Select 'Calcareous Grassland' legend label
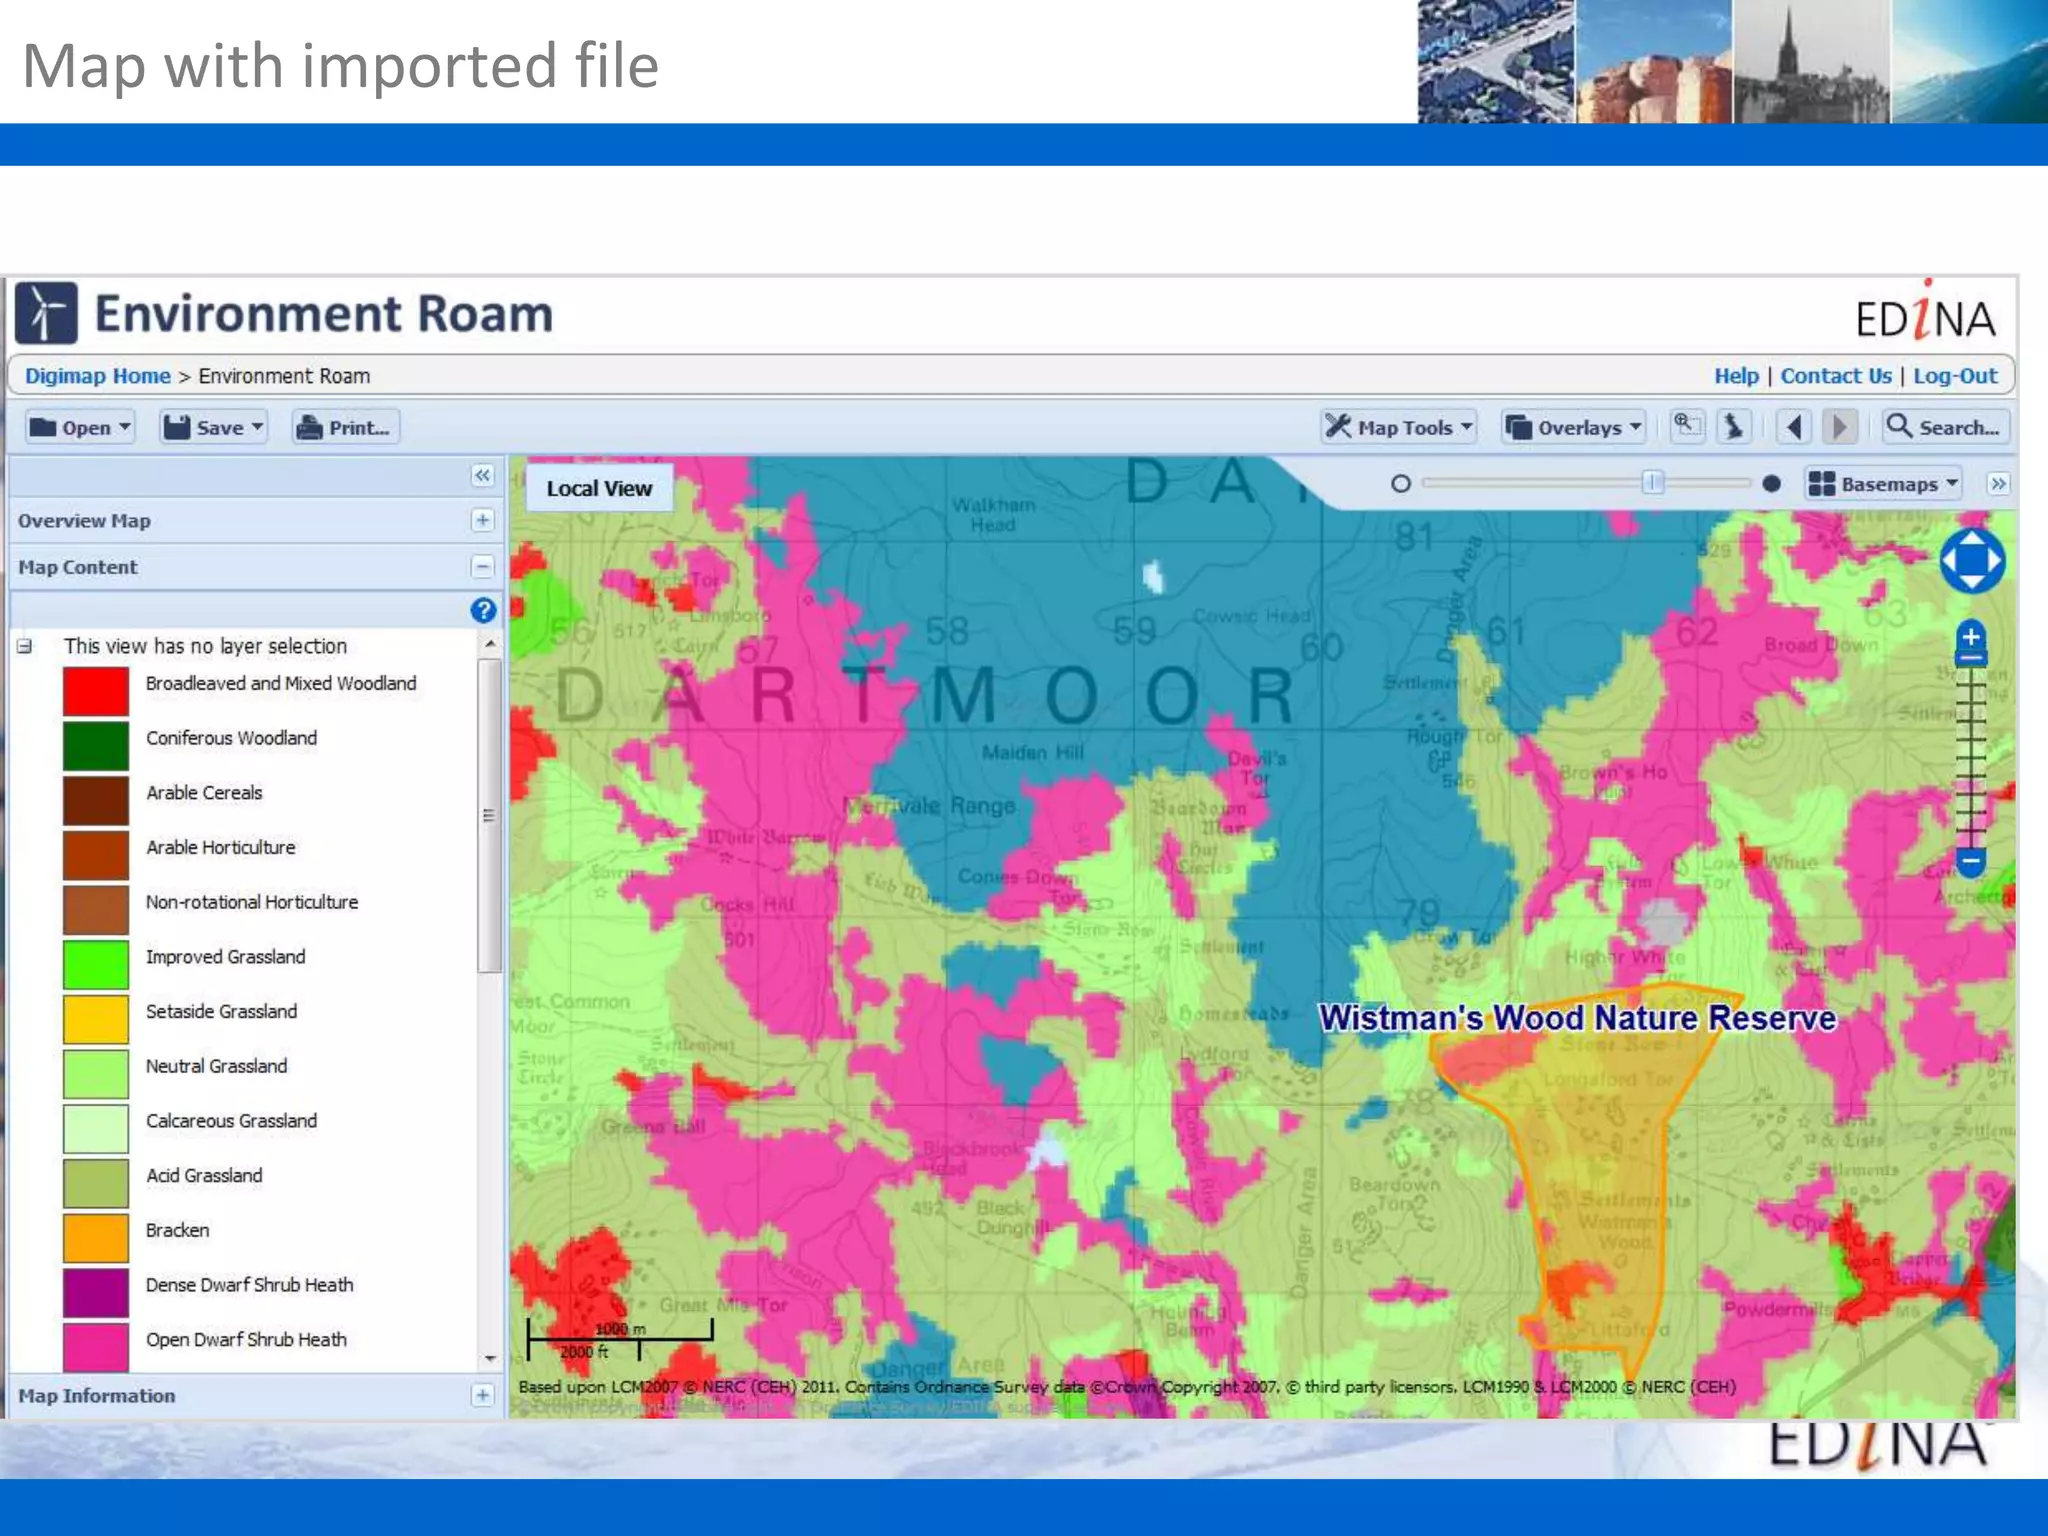 tap(232, 1121)
